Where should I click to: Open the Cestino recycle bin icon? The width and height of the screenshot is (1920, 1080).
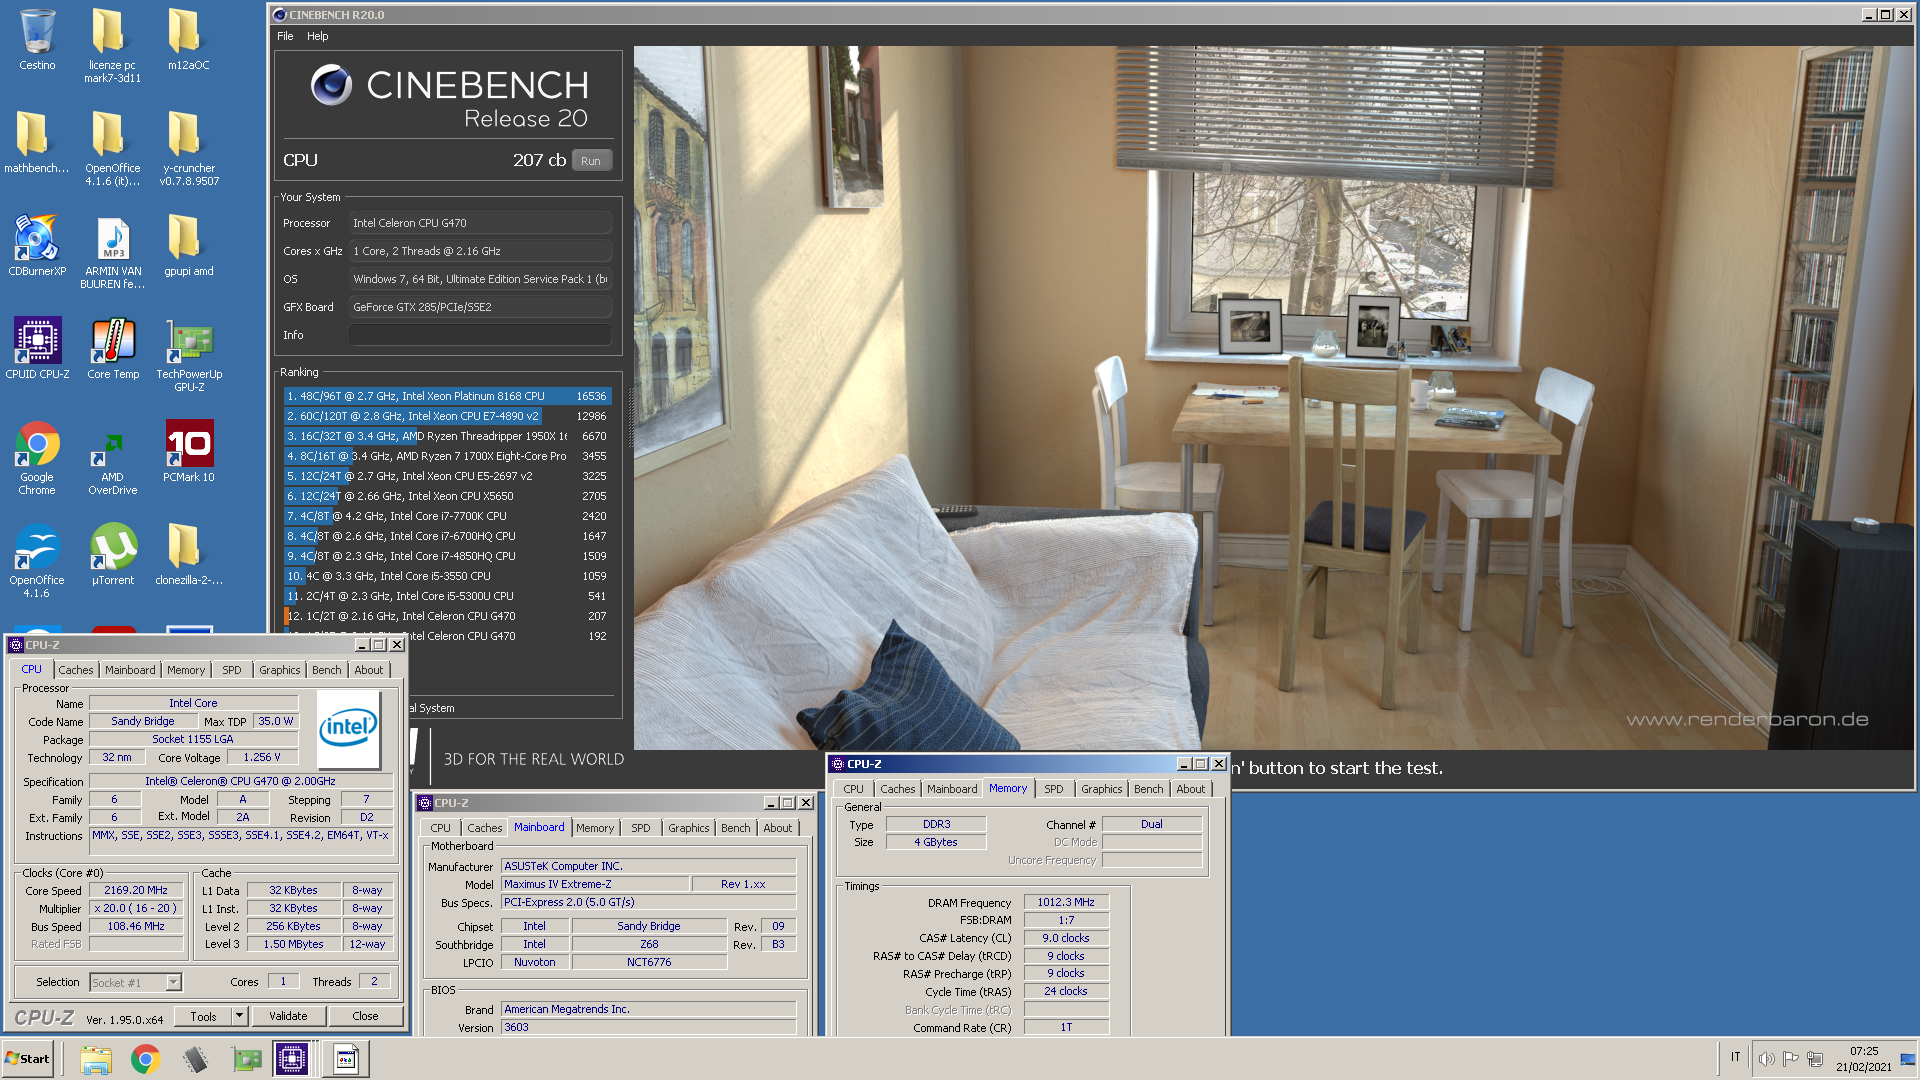[37, 39]
